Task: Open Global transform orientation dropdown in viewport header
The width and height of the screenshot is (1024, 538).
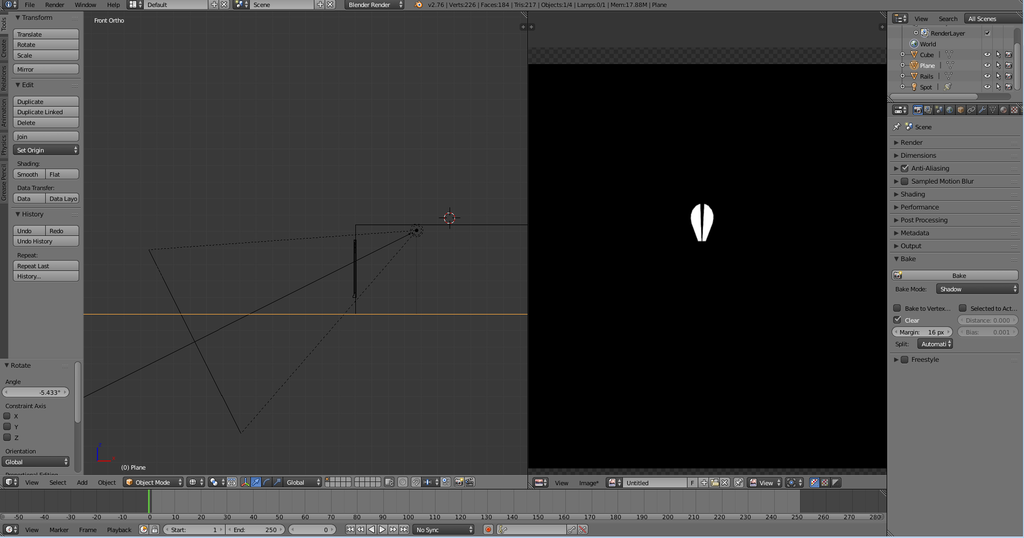Action: (303, 483)
